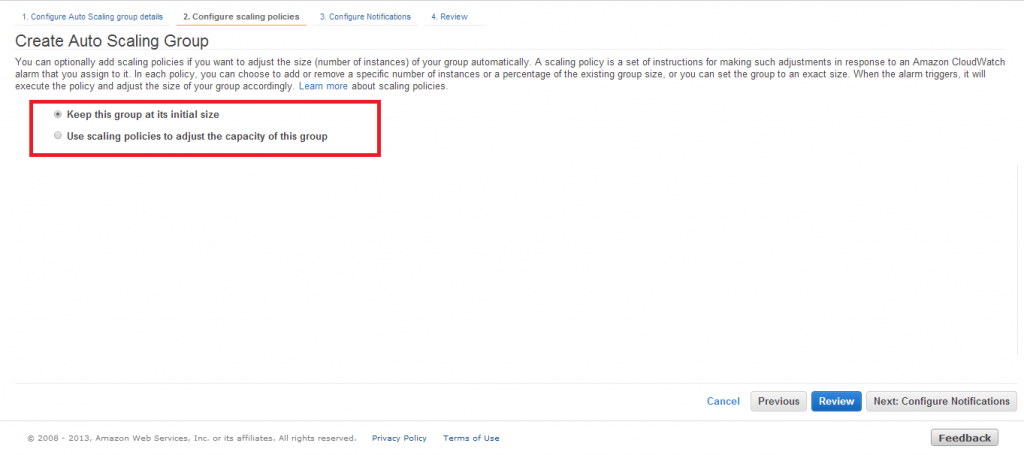Jump to the Review step tab

tap(454, 17)
